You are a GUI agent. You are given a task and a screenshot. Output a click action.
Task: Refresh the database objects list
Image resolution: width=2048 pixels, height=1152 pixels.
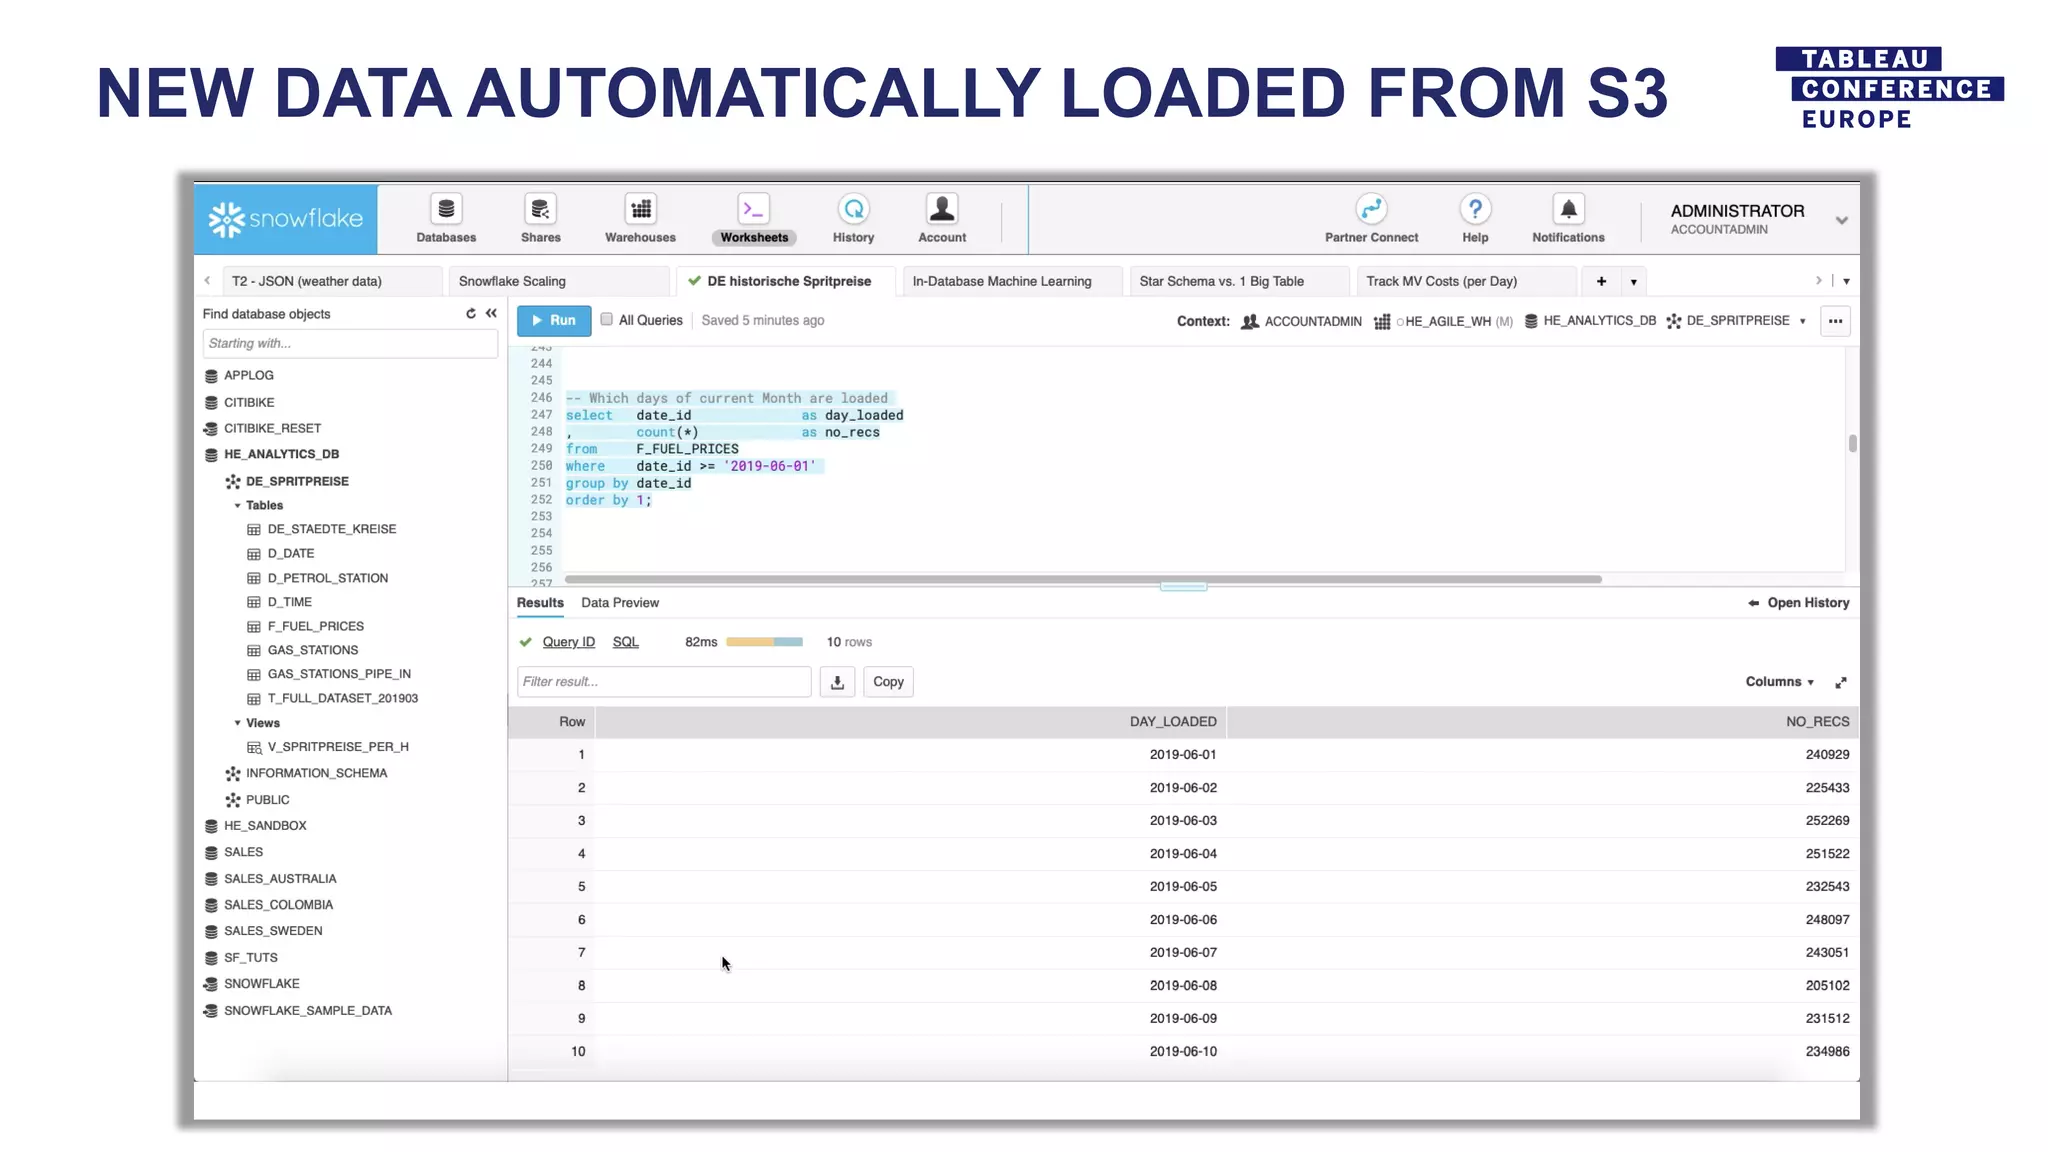click(x=471, y=314)
